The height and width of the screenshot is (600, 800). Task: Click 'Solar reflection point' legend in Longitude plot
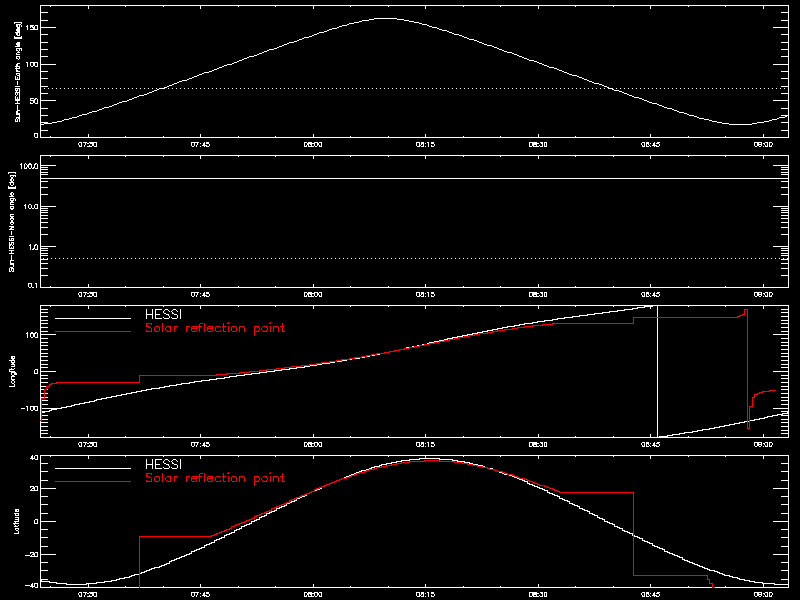pyautogui.click(x=215, y=328)
